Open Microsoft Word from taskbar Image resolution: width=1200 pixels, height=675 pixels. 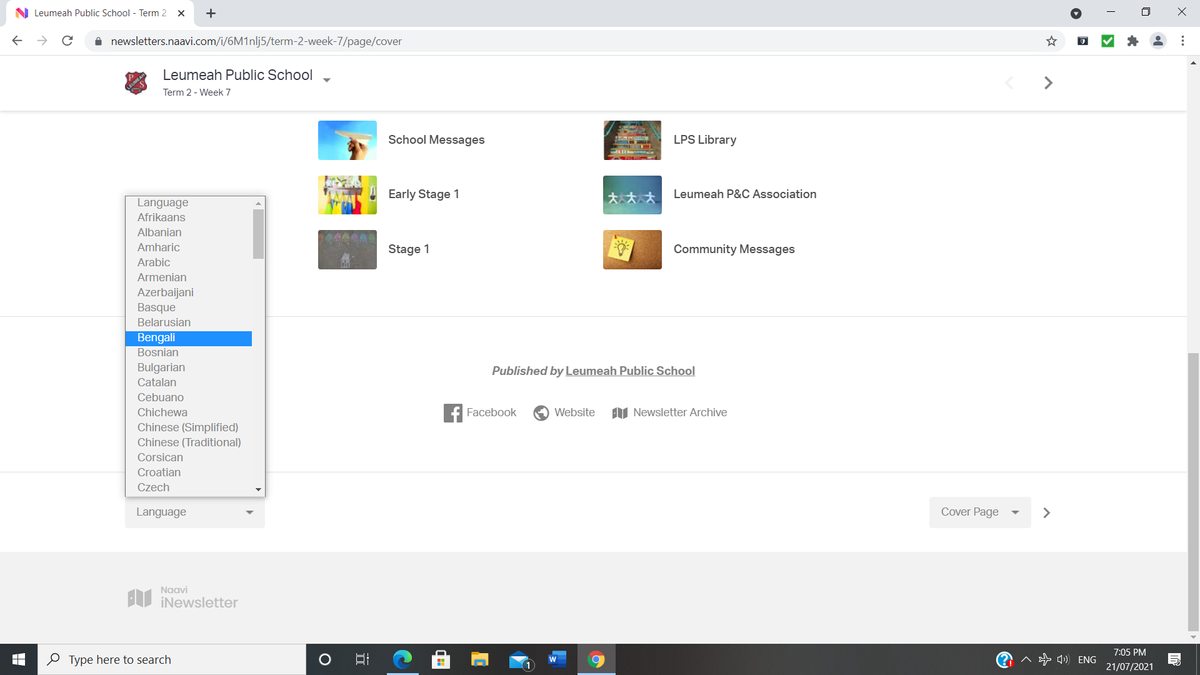[557, 660]
